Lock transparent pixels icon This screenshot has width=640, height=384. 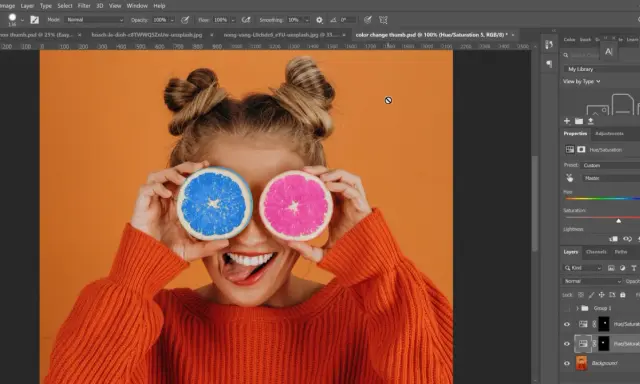[x=581, y=295]
